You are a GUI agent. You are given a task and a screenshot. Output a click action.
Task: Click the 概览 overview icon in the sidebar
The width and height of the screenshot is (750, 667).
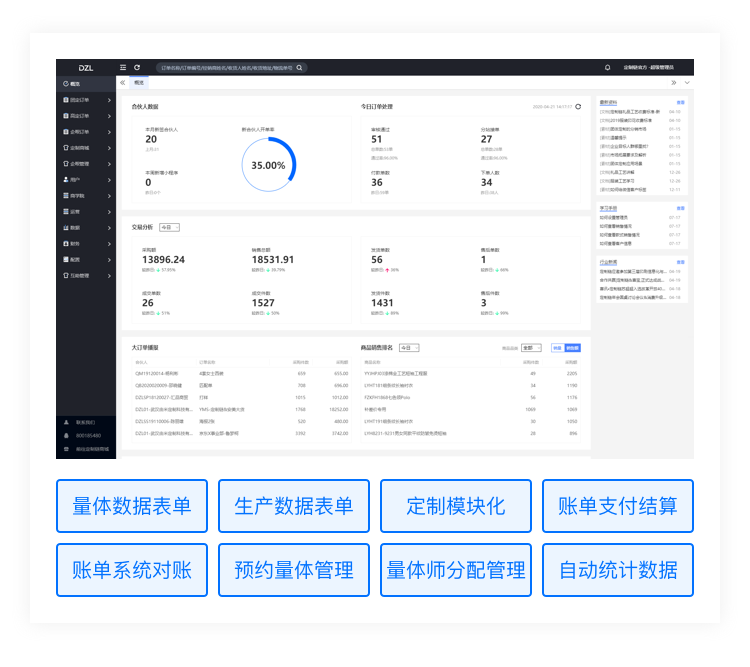66,84
